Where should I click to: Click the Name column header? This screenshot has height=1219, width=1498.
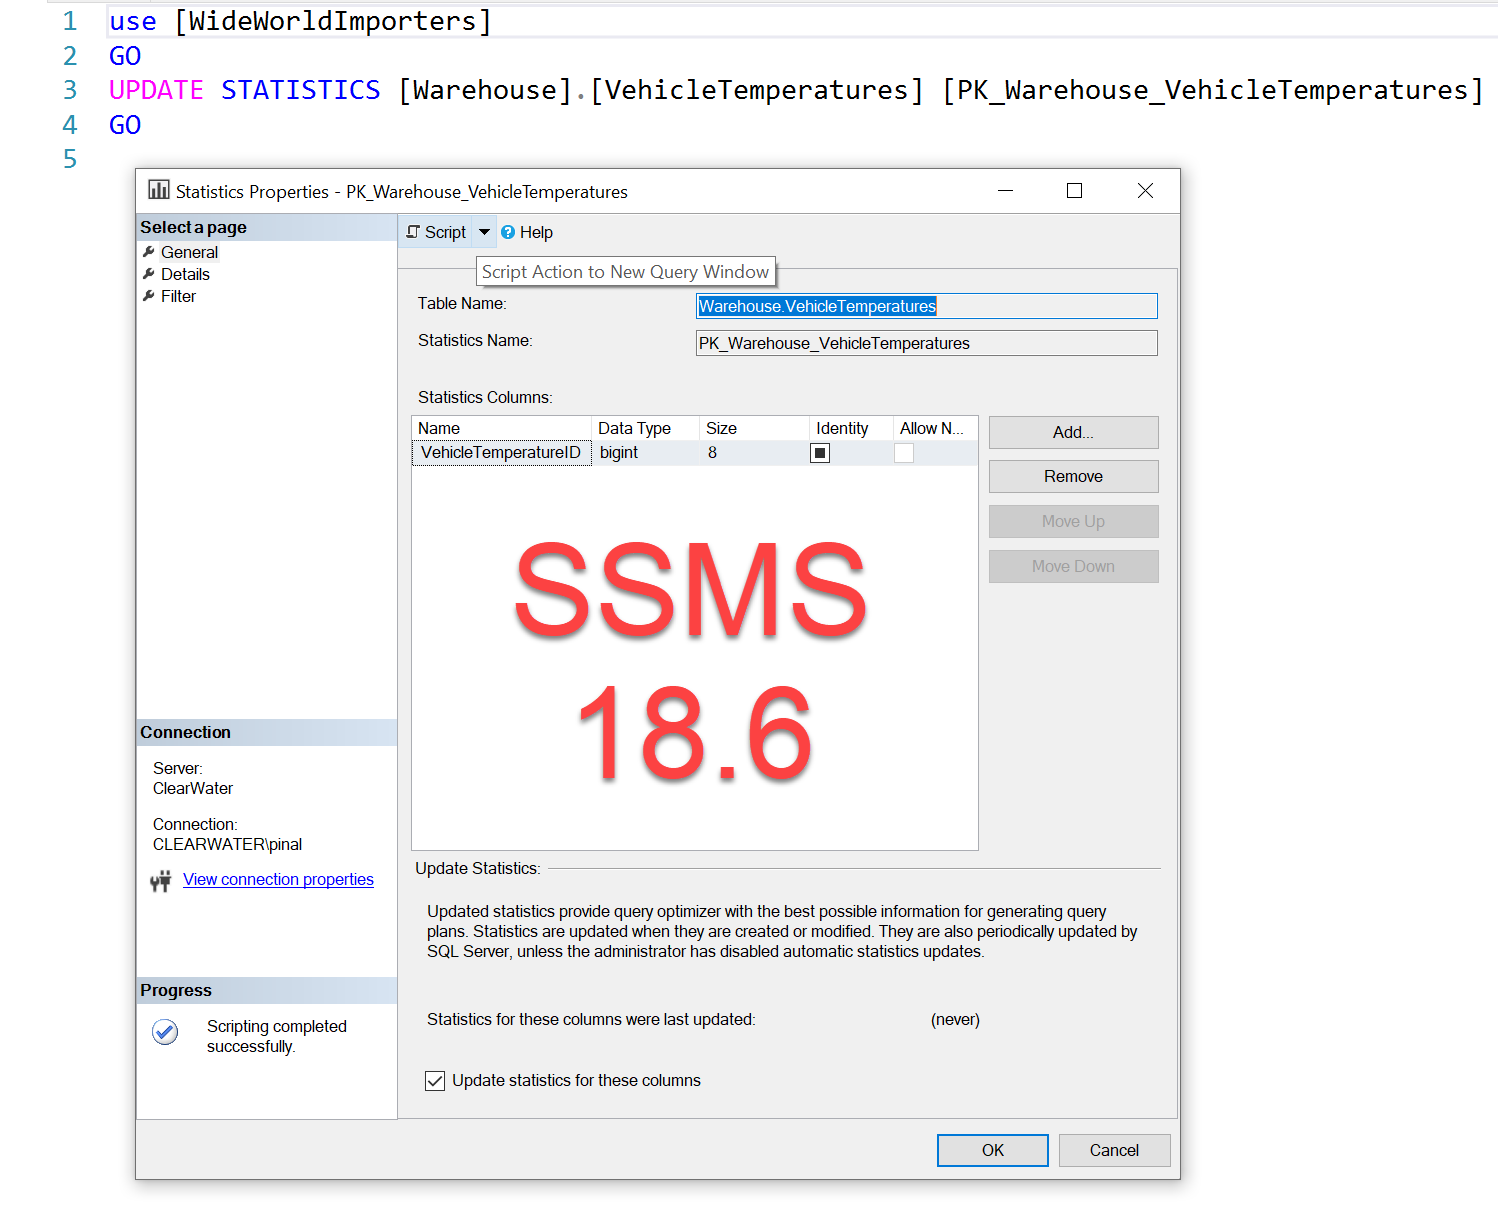click(x=501, y=428)
